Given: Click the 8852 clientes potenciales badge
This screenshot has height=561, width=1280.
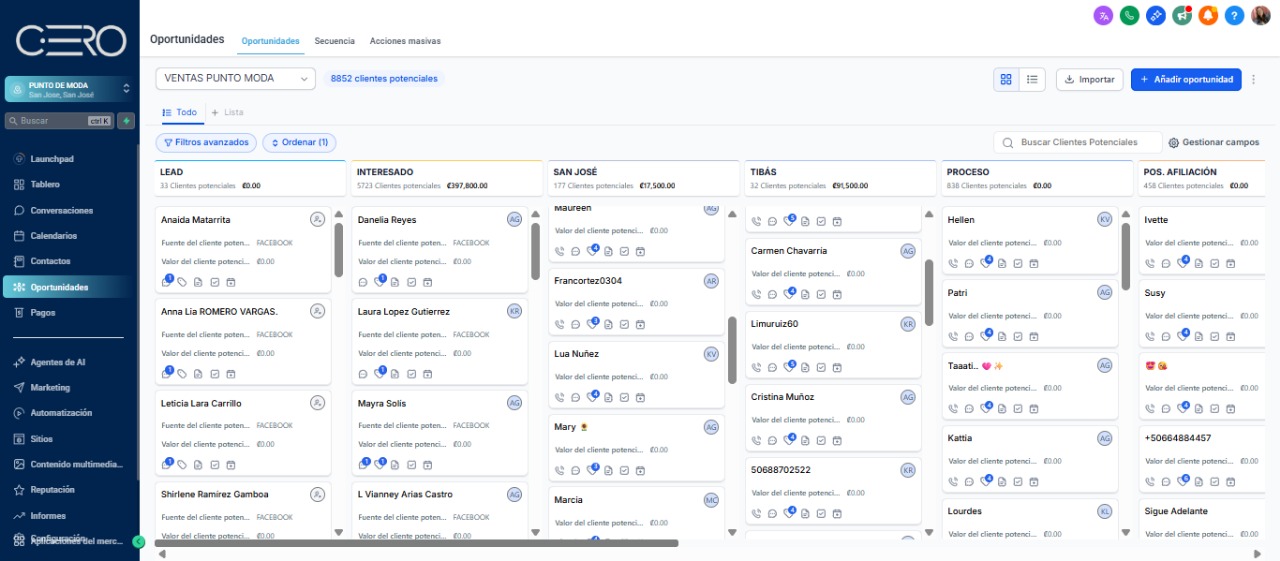Looking at the screenshot, I should click(x=384, y=78).
